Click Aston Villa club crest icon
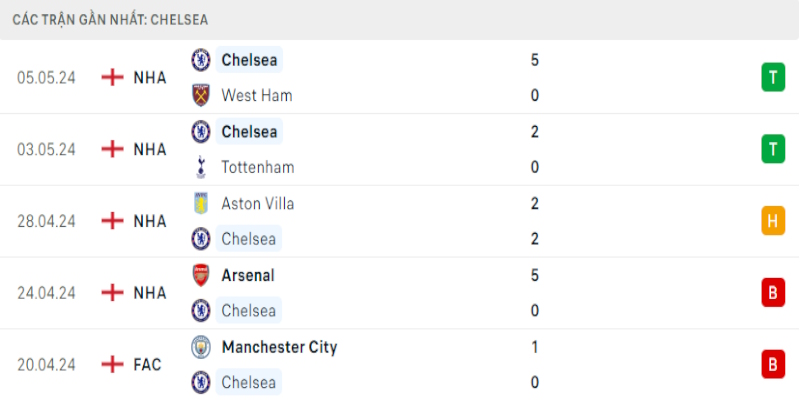The image size is (800, 400). point(201,203)
